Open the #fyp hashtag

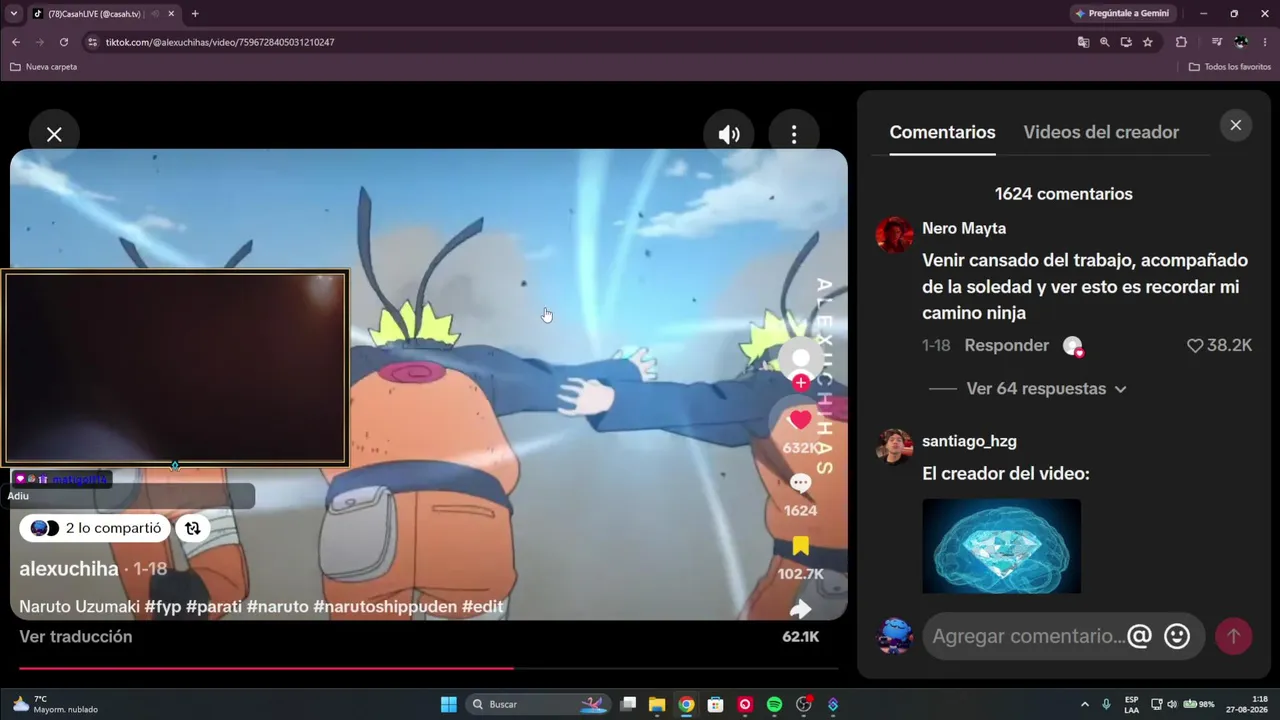tap(162, 607)
